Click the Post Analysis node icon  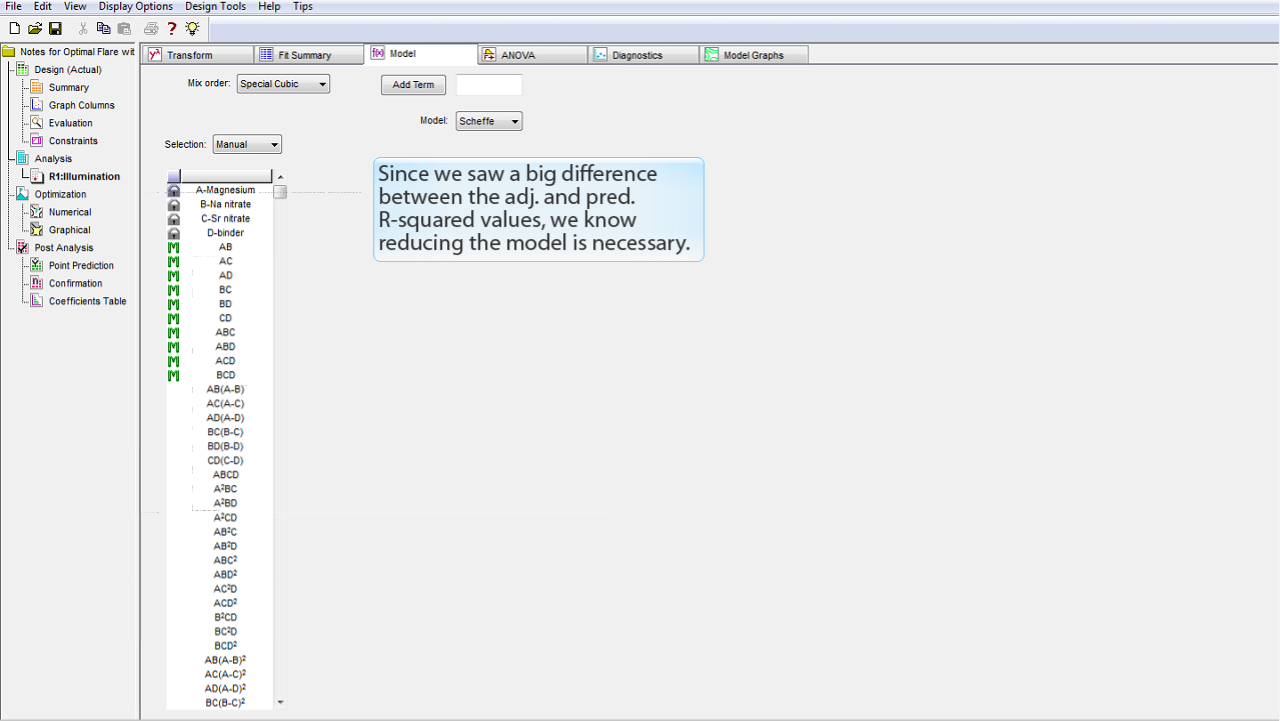pos(22,247)
